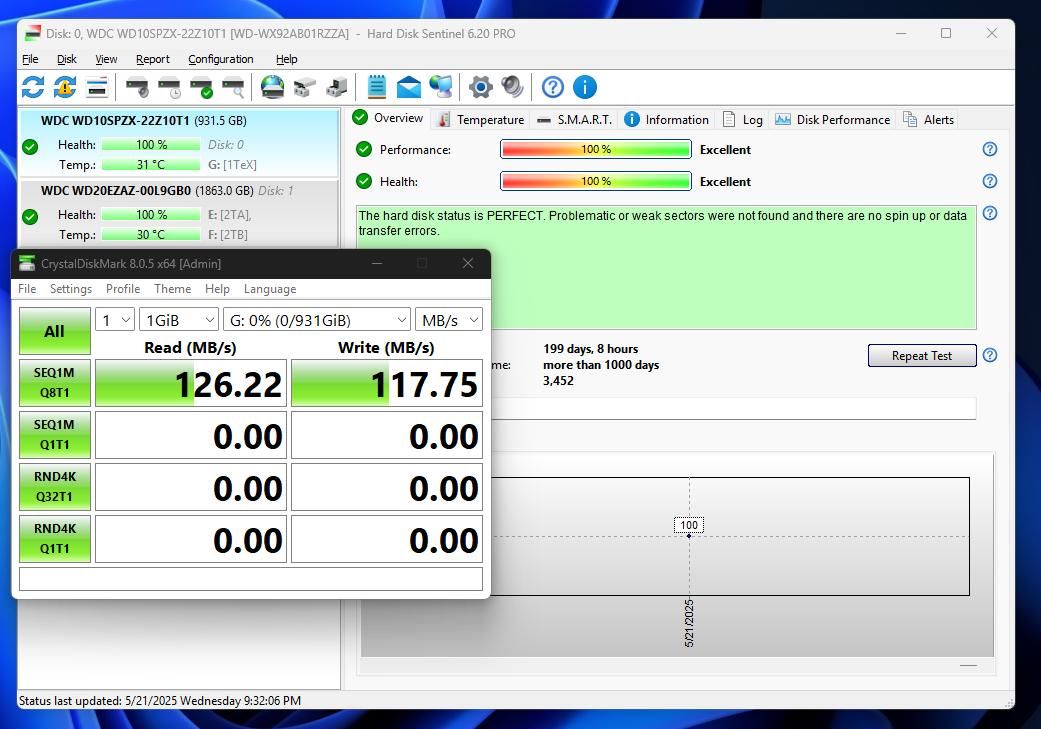Open the test size dropdown showing 1GiB
The image size is (1041, 729).
pyautogui.click(x=179, y=320)
